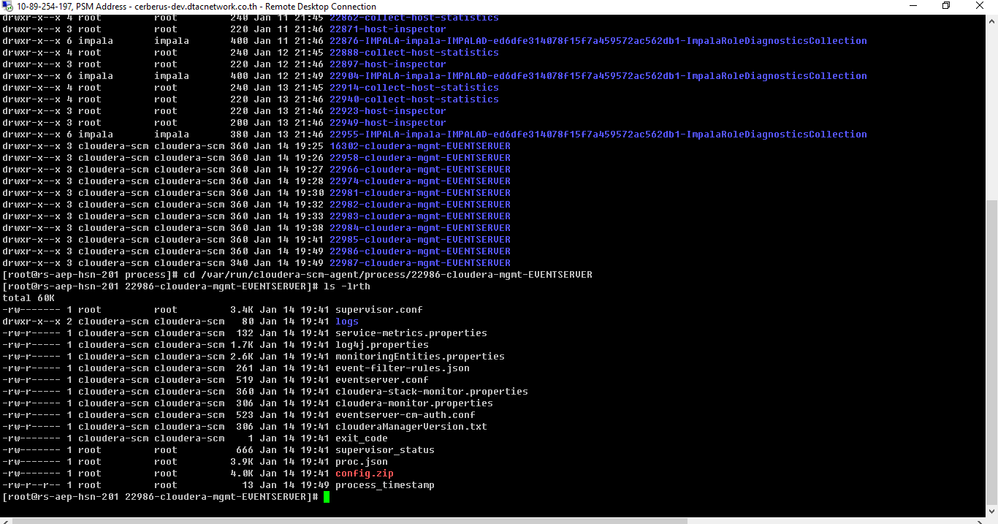Click the 22987-cloudera-mgmt-EVENTSERVER directory
Viewport: 998px width, 524px height.
(x=420, y=262)
